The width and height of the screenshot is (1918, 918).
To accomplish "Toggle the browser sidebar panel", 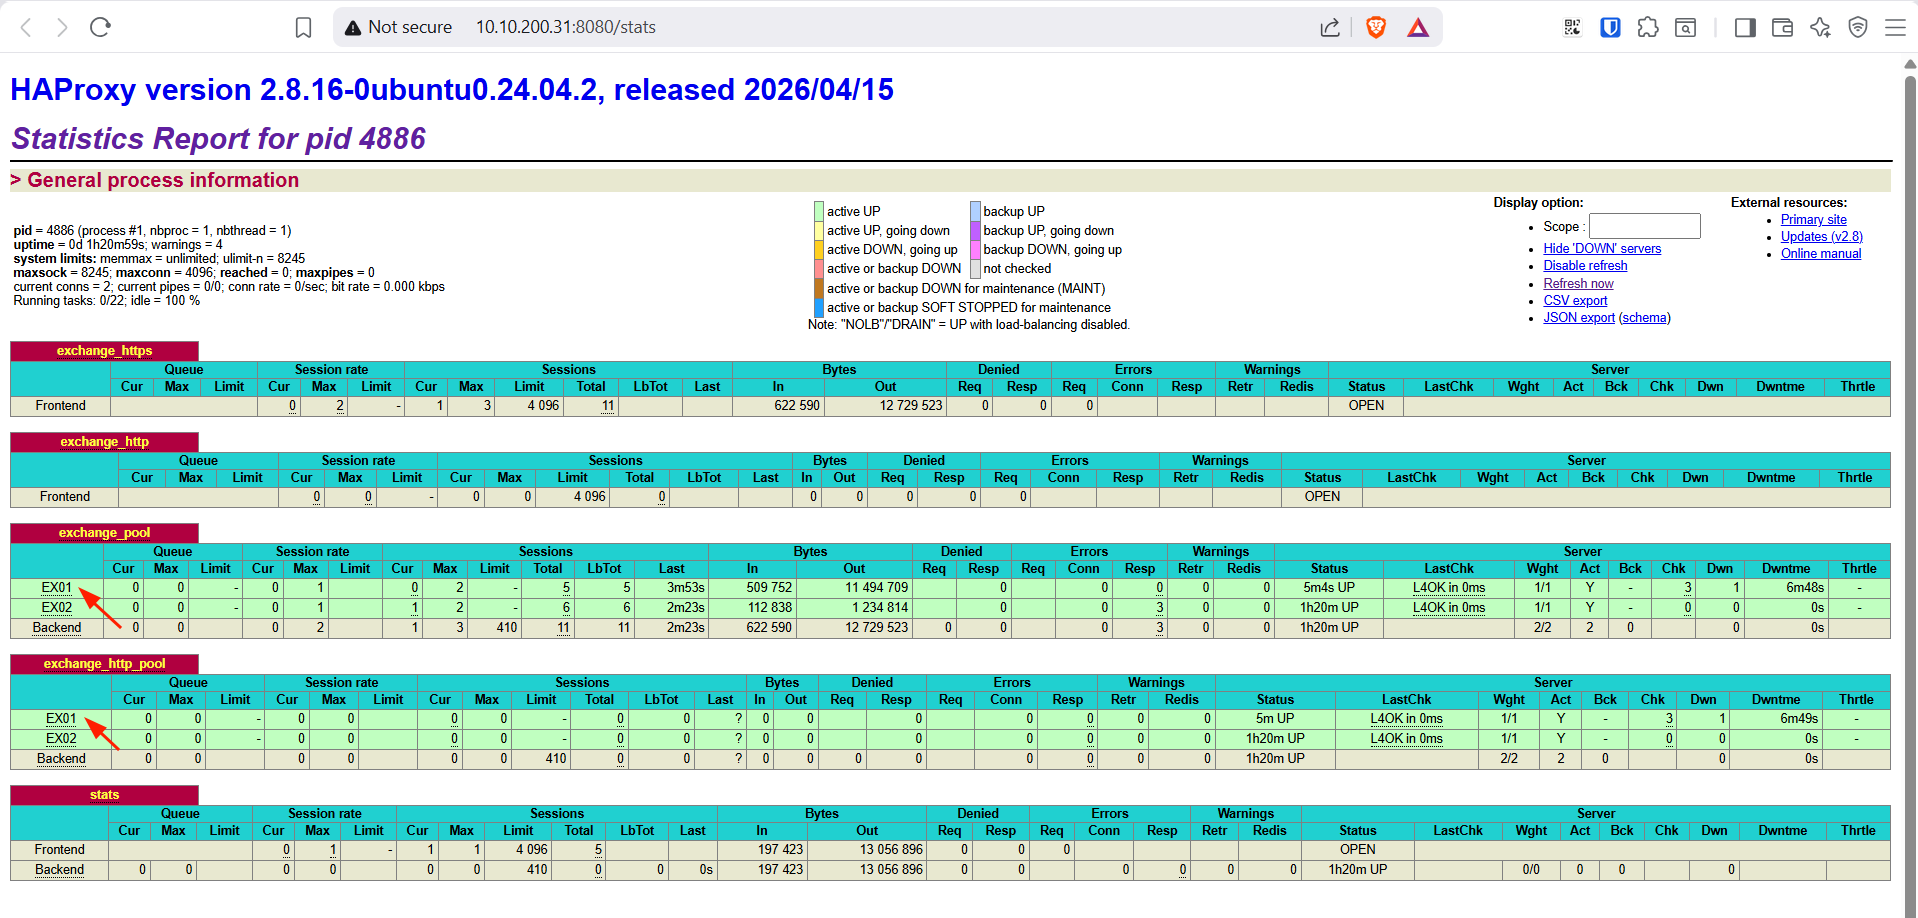I will click(x=1745, y=27).
